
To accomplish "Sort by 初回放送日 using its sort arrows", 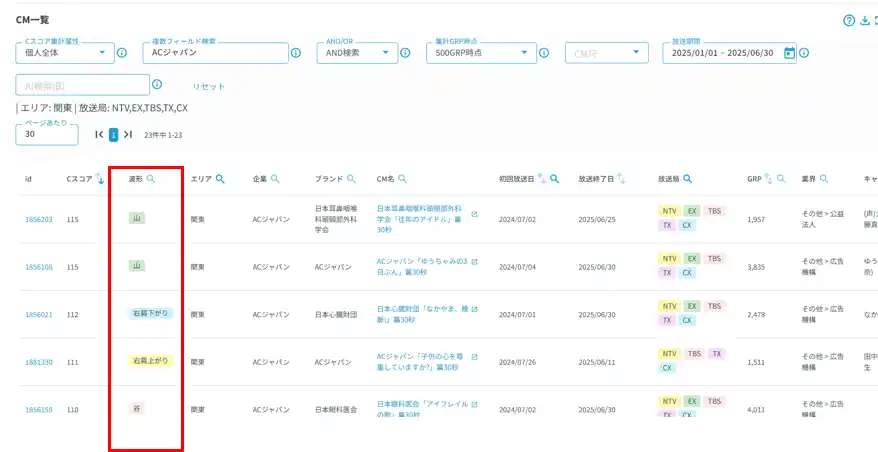I will pos(542,179).
